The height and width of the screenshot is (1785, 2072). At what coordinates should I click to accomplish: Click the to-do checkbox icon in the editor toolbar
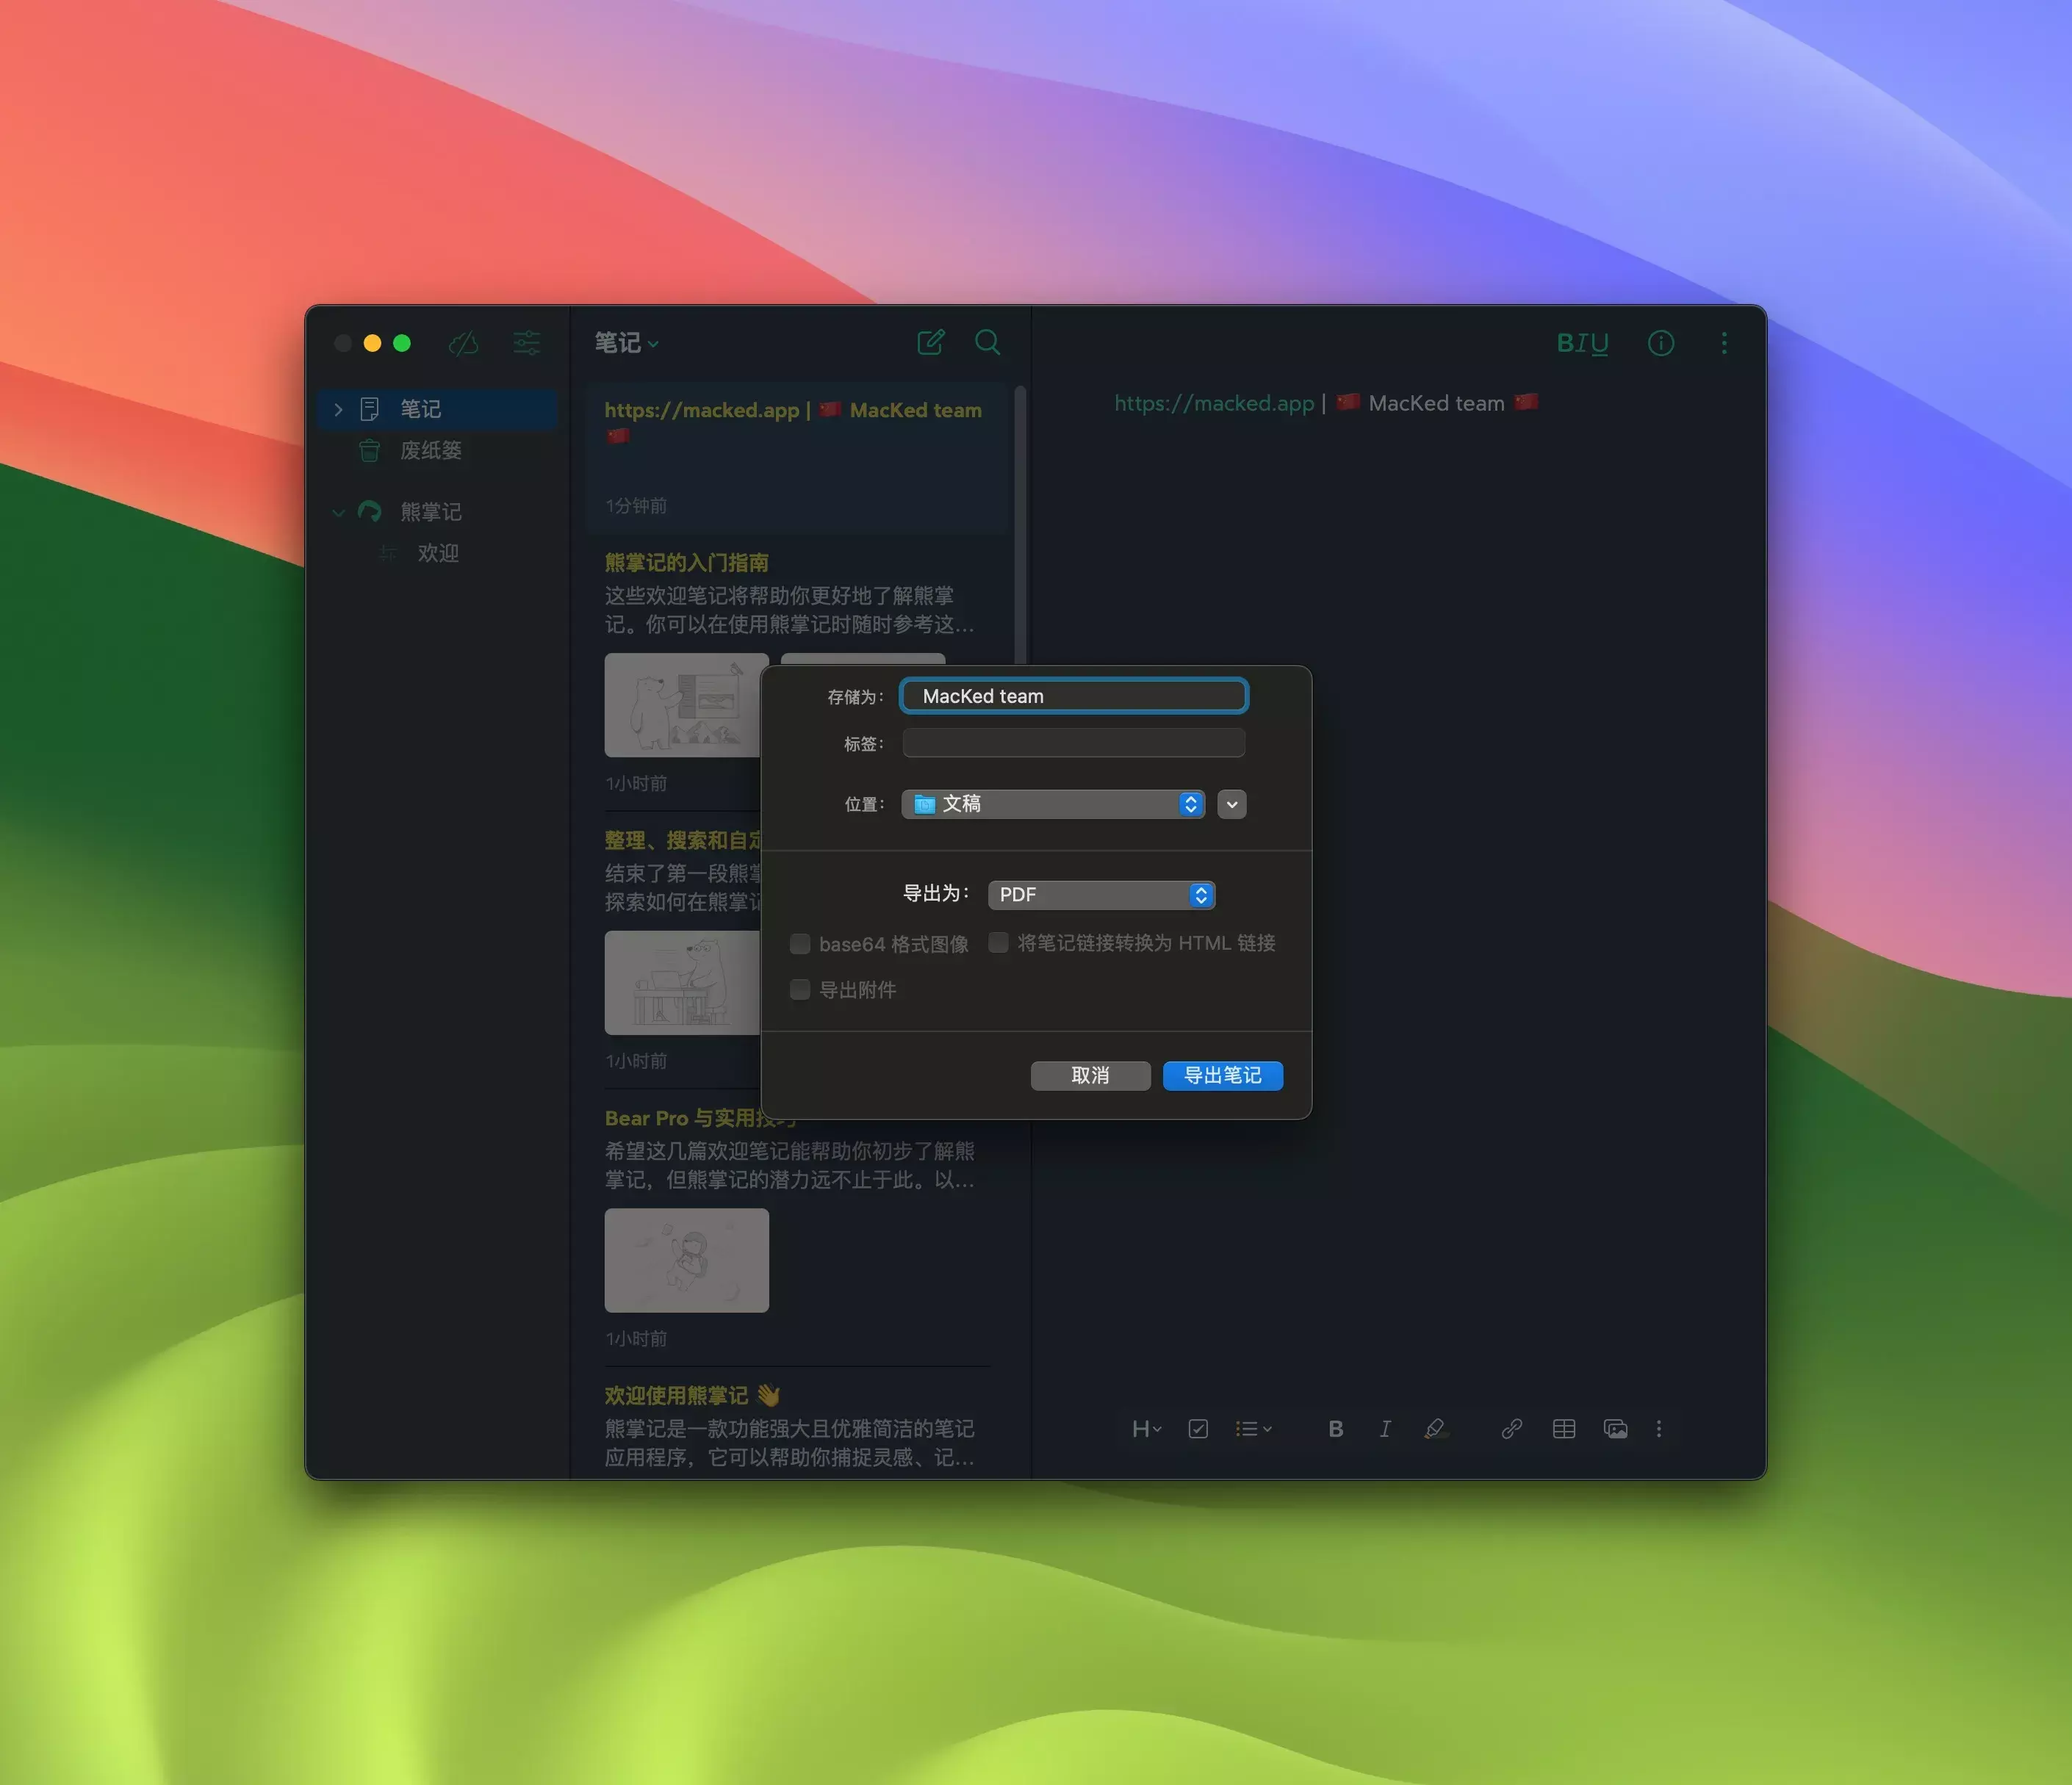coord(1198,1429)
